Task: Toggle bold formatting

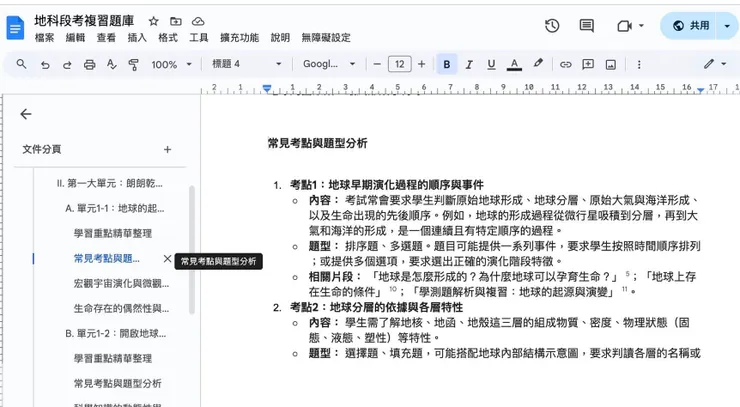Action: click(x=446, y=64)
